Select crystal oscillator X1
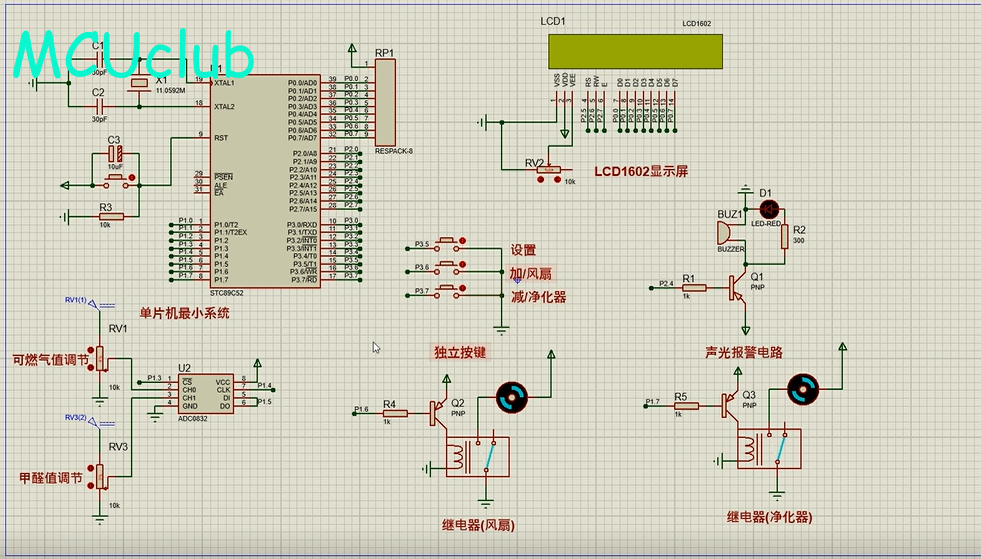This screenshot has width=981, height=559. [140, 83]
